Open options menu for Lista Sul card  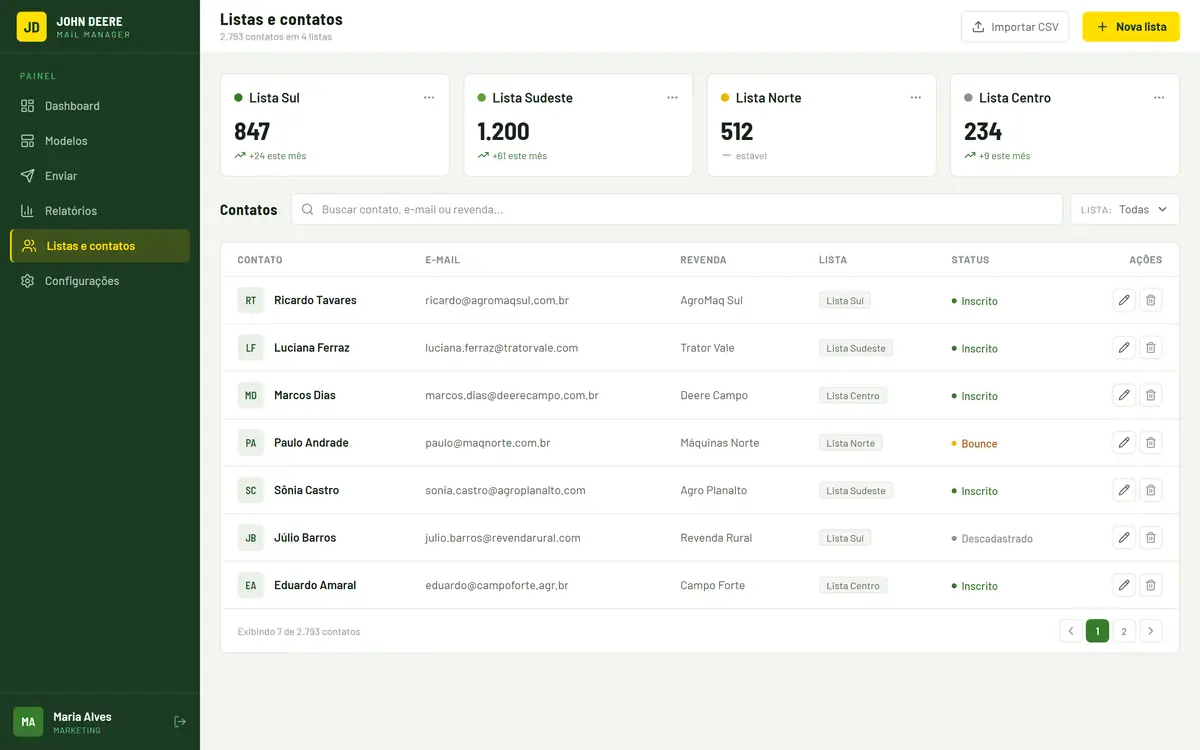pyautogui.click(x=429, y=98)
